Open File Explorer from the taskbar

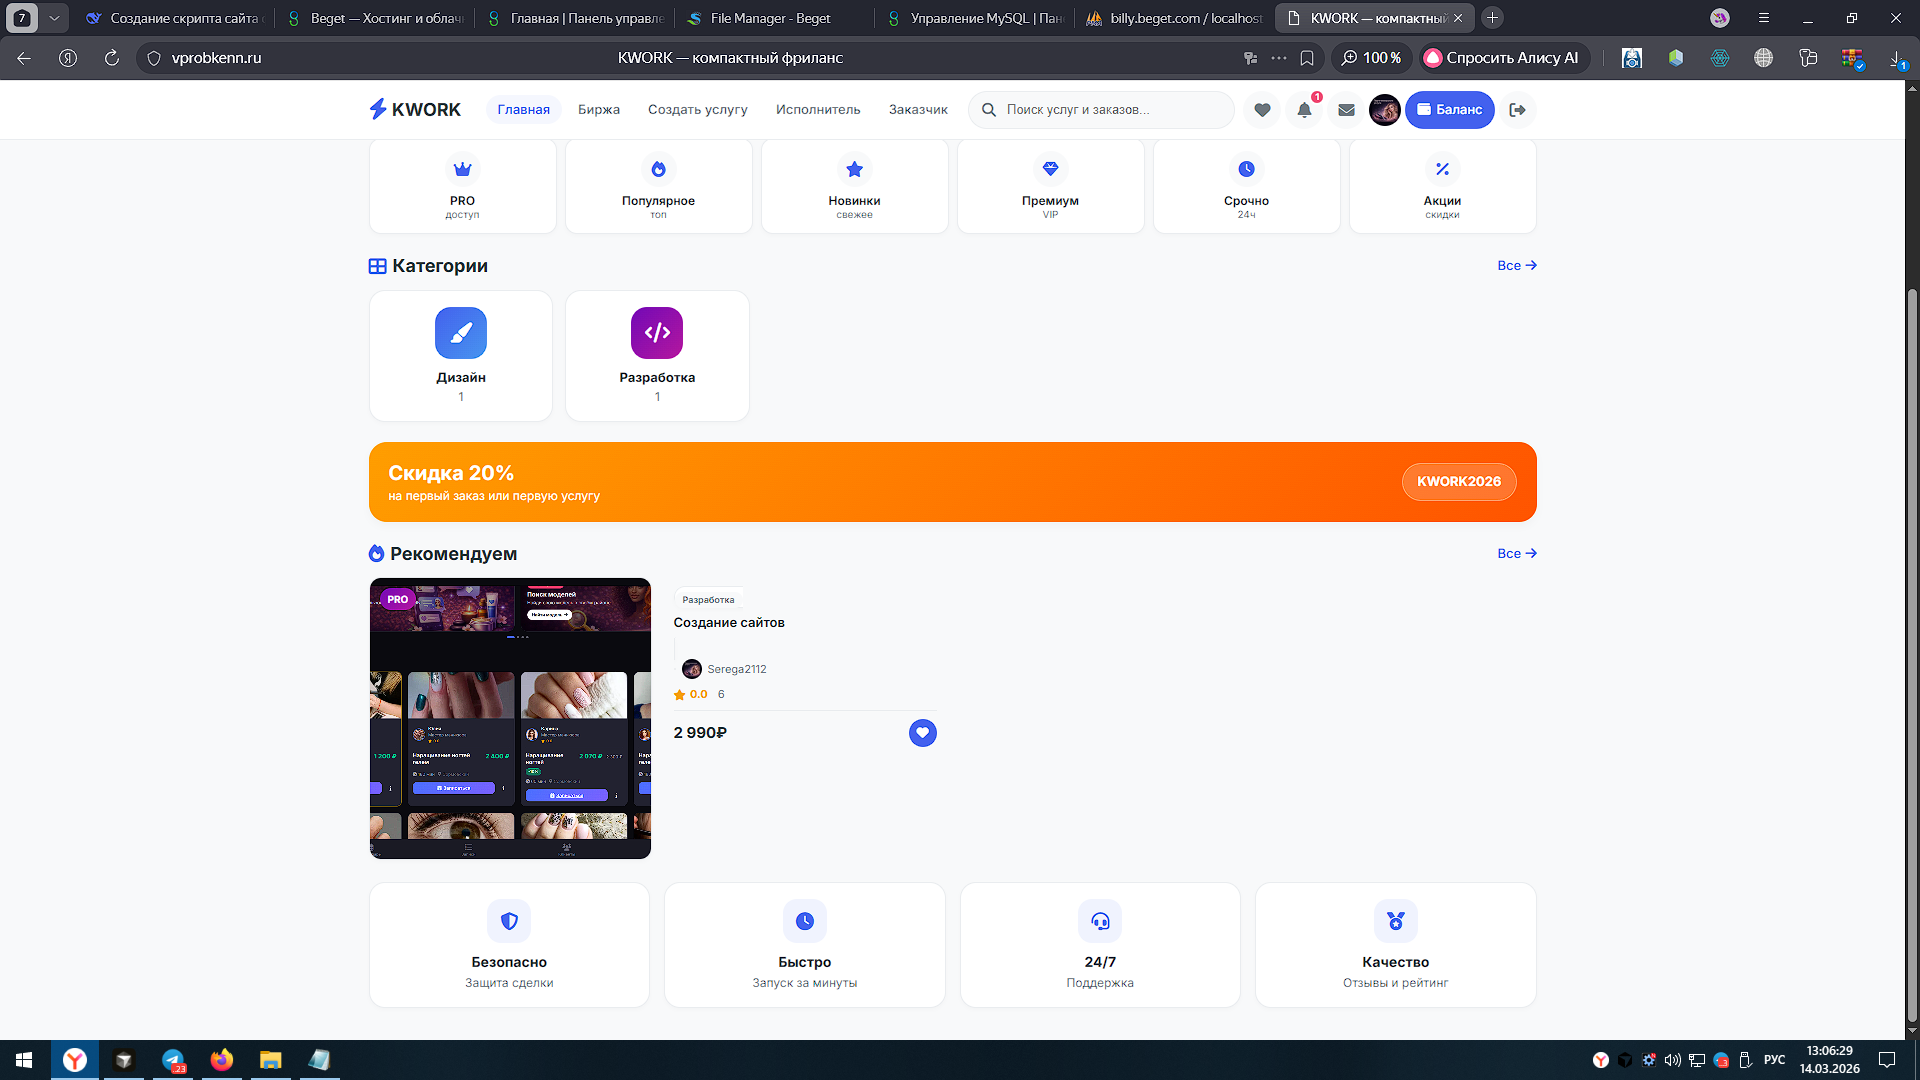tap(270, 1060)
